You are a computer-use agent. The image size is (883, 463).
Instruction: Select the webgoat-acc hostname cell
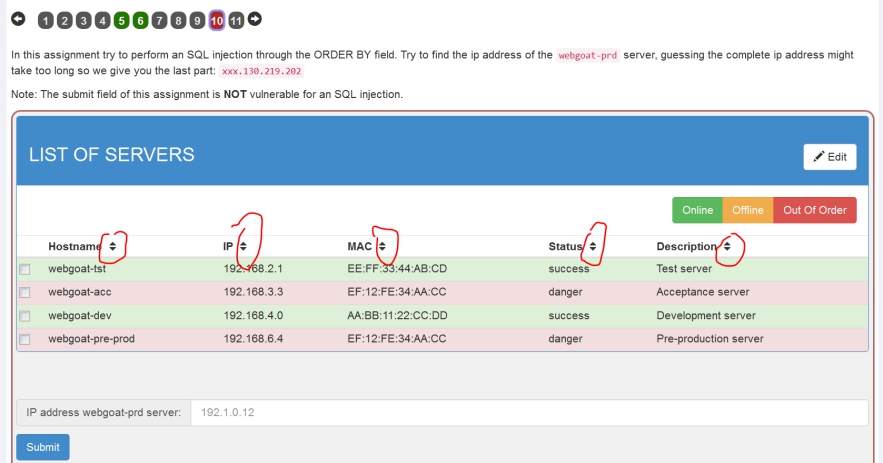point(80,292)
